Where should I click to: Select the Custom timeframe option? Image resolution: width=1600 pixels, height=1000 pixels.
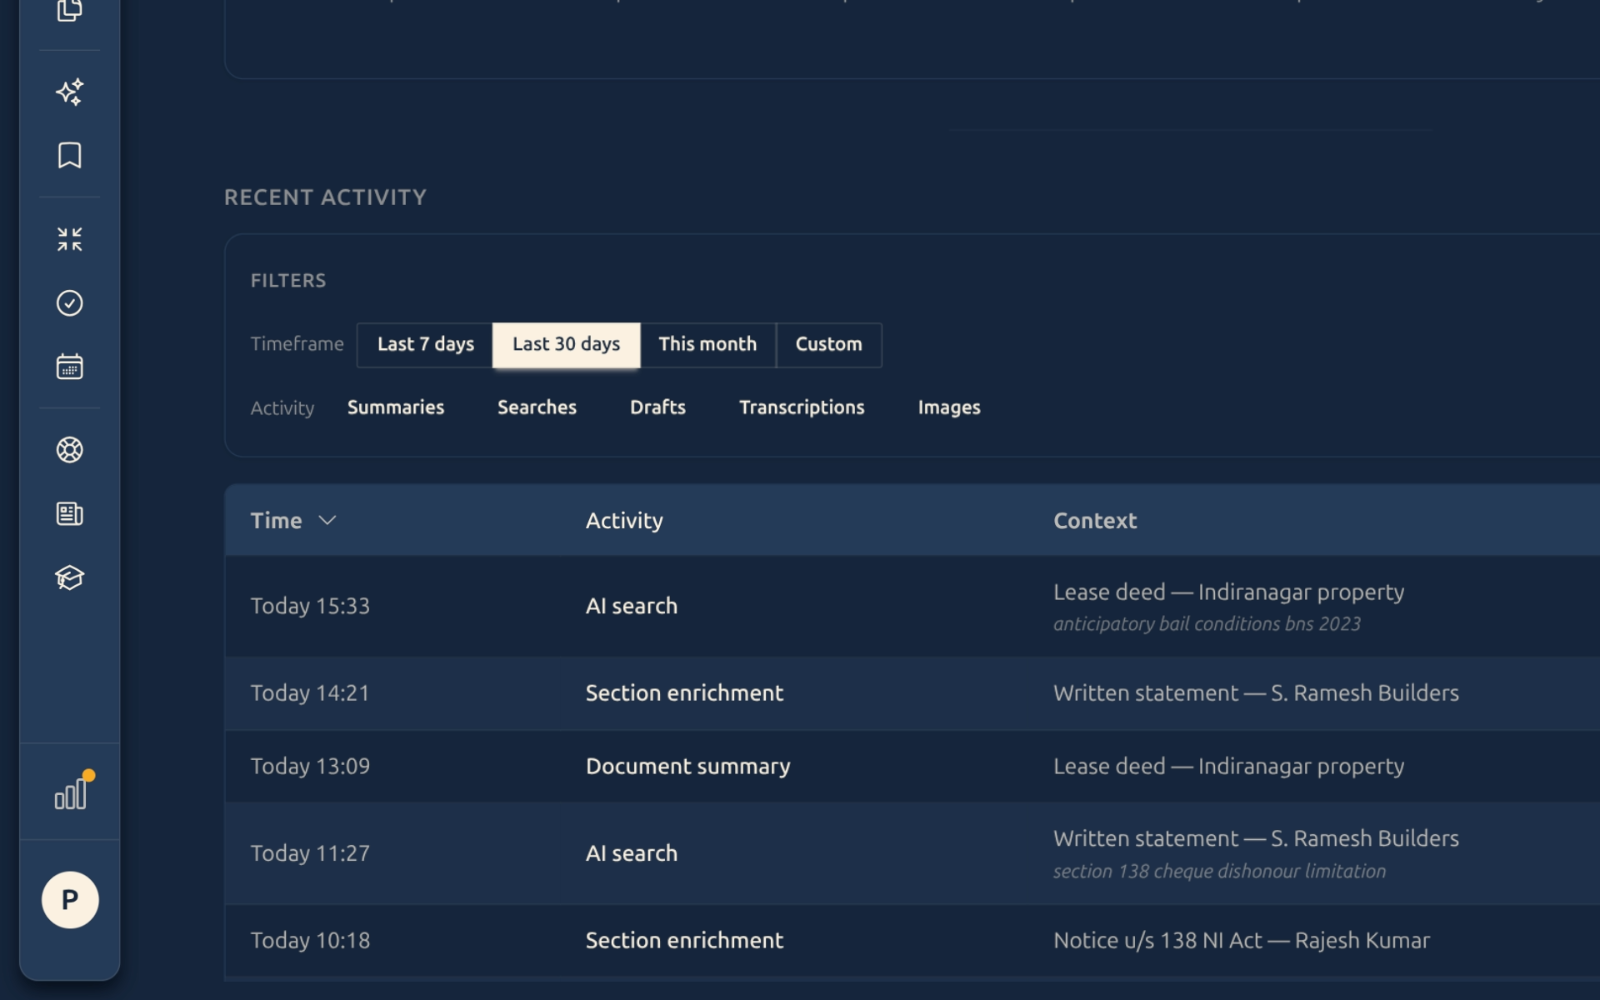pyautogui.click(x=828, y=344)
